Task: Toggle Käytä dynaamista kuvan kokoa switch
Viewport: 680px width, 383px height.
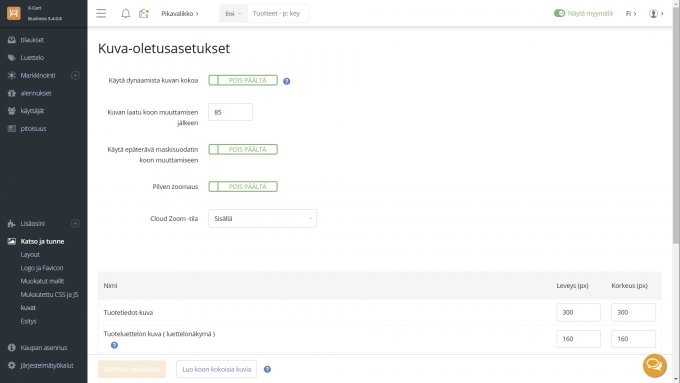Action: pos(243,80)
